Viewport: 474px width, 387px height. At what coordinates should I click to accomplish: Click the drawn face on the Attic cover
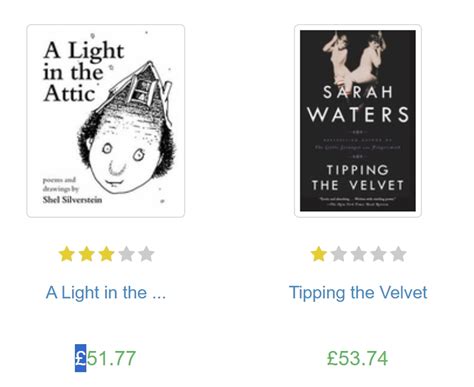[x=126, y=153]
